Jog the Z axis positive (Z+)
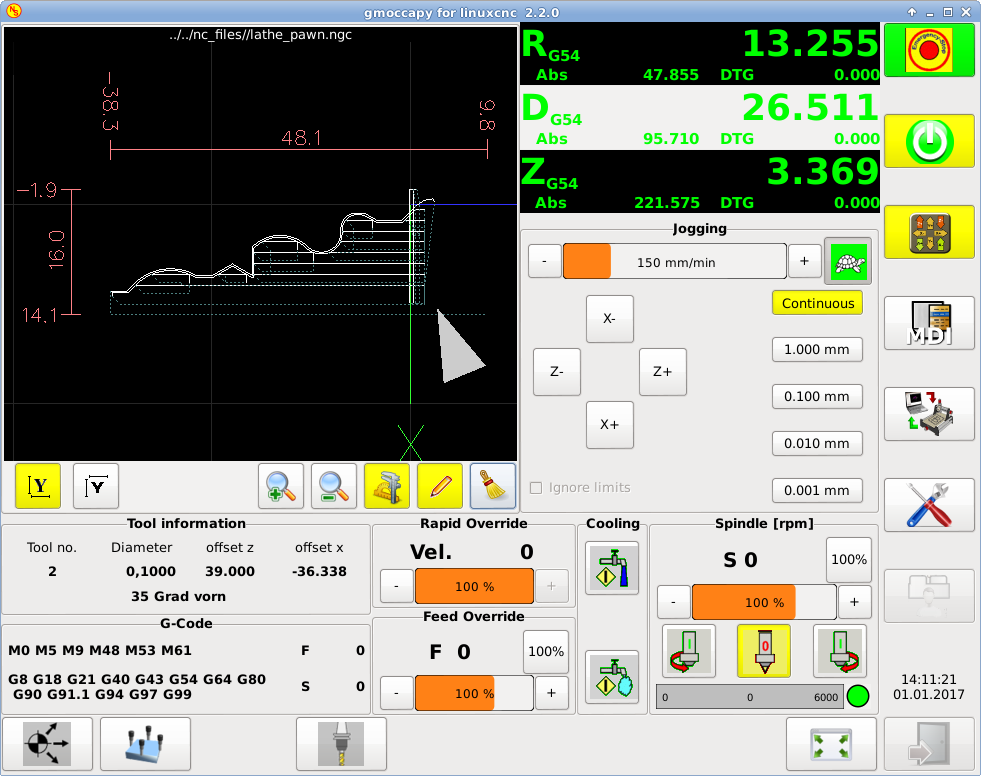 click(x=663, y=372)
